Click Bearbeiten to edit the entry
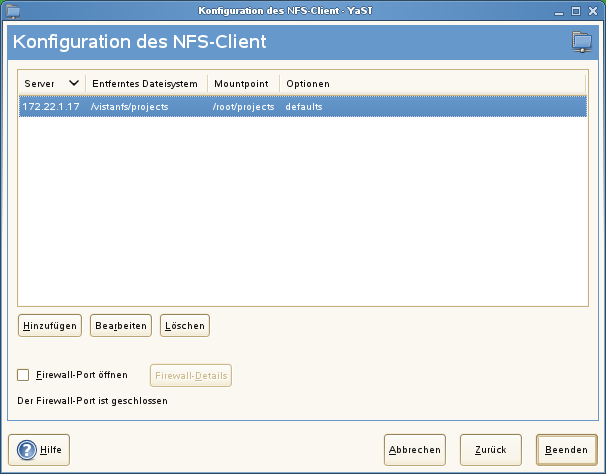The width and height of the screenshot is (606, 474). coord(121,326)
